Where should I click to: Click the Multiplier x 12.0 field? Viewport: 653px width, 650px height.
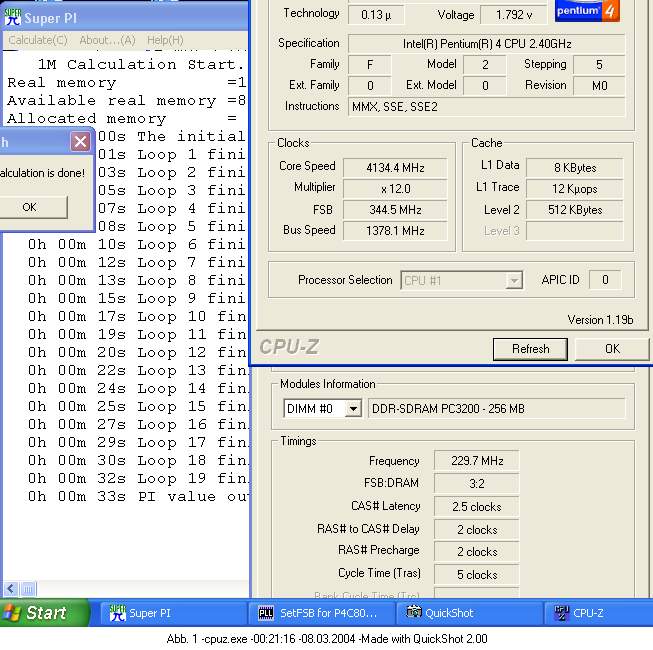(395, 189)
